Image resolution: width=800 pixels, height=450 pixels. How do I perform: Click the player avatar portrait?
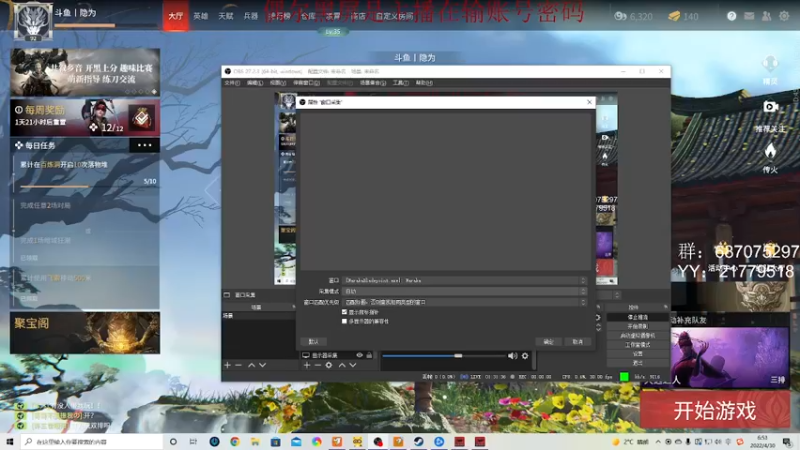[33, 20]
